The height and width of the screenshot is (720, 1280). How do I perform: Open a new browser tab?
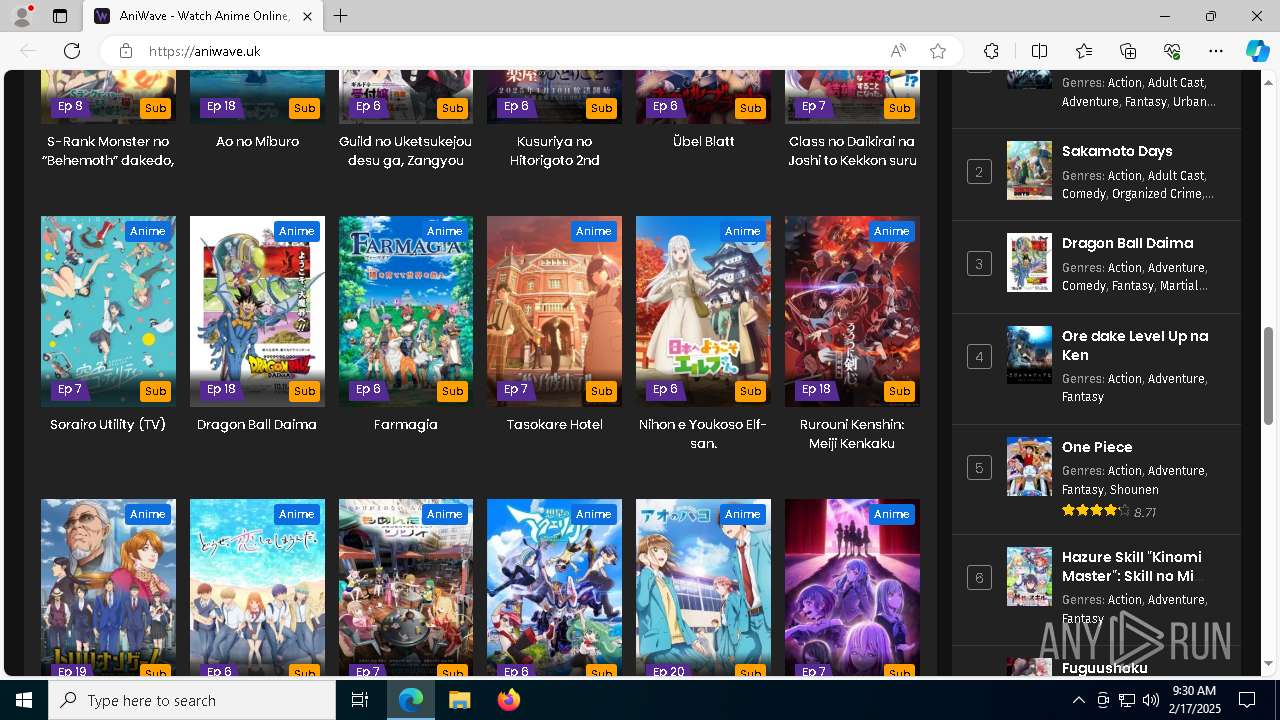(x=341, y=16)
